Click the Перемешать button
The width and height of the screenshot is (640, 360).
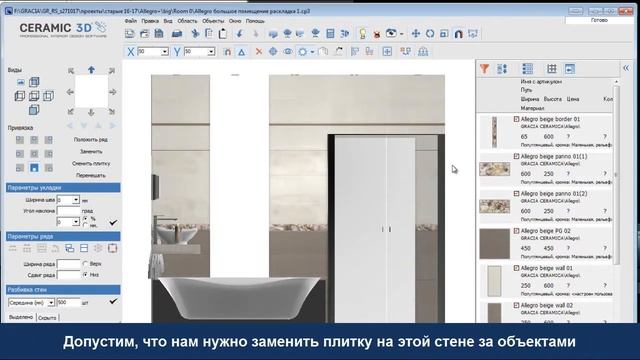pos(91,176)
